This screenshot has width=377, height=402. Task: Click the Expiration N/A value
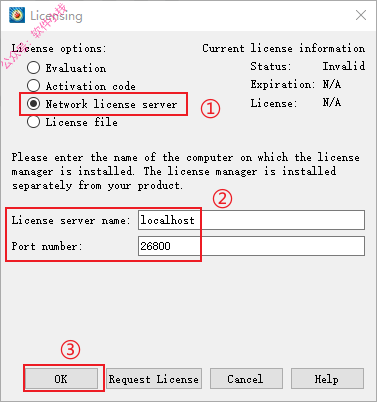click(x=332, y=84)
